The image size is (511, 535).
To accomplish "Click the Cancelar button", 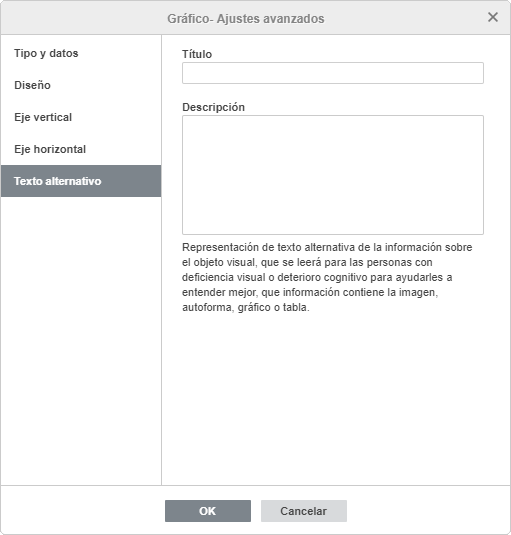I will 304,511.
